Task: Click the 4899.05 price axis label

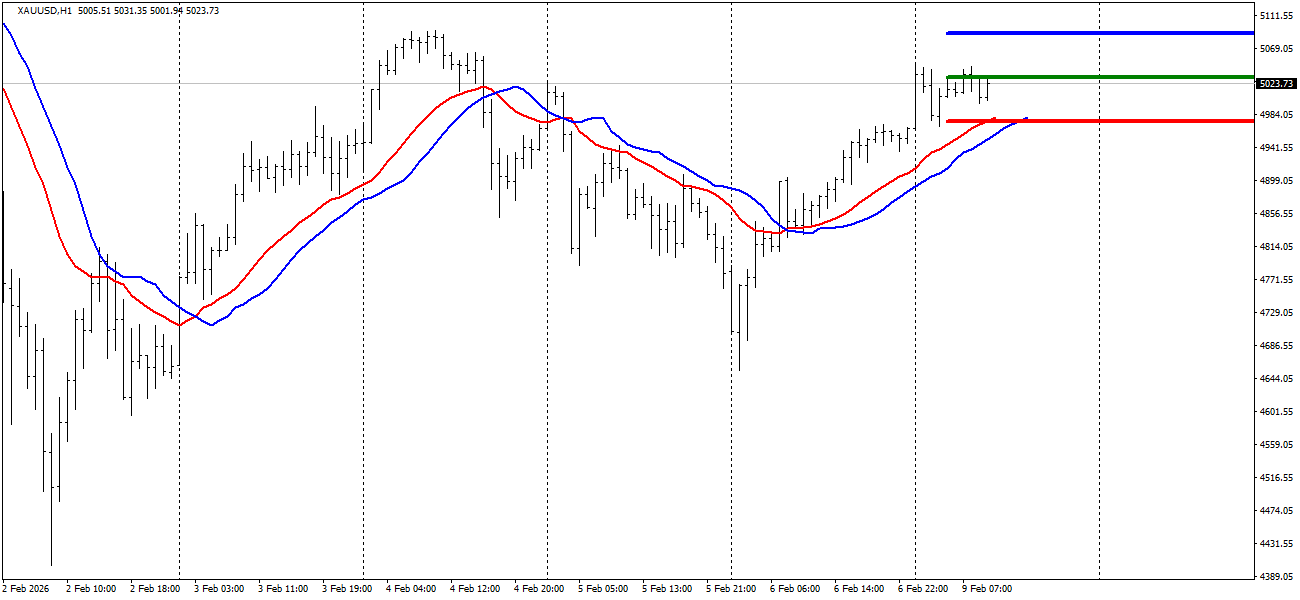Action: pos(1277,181)
